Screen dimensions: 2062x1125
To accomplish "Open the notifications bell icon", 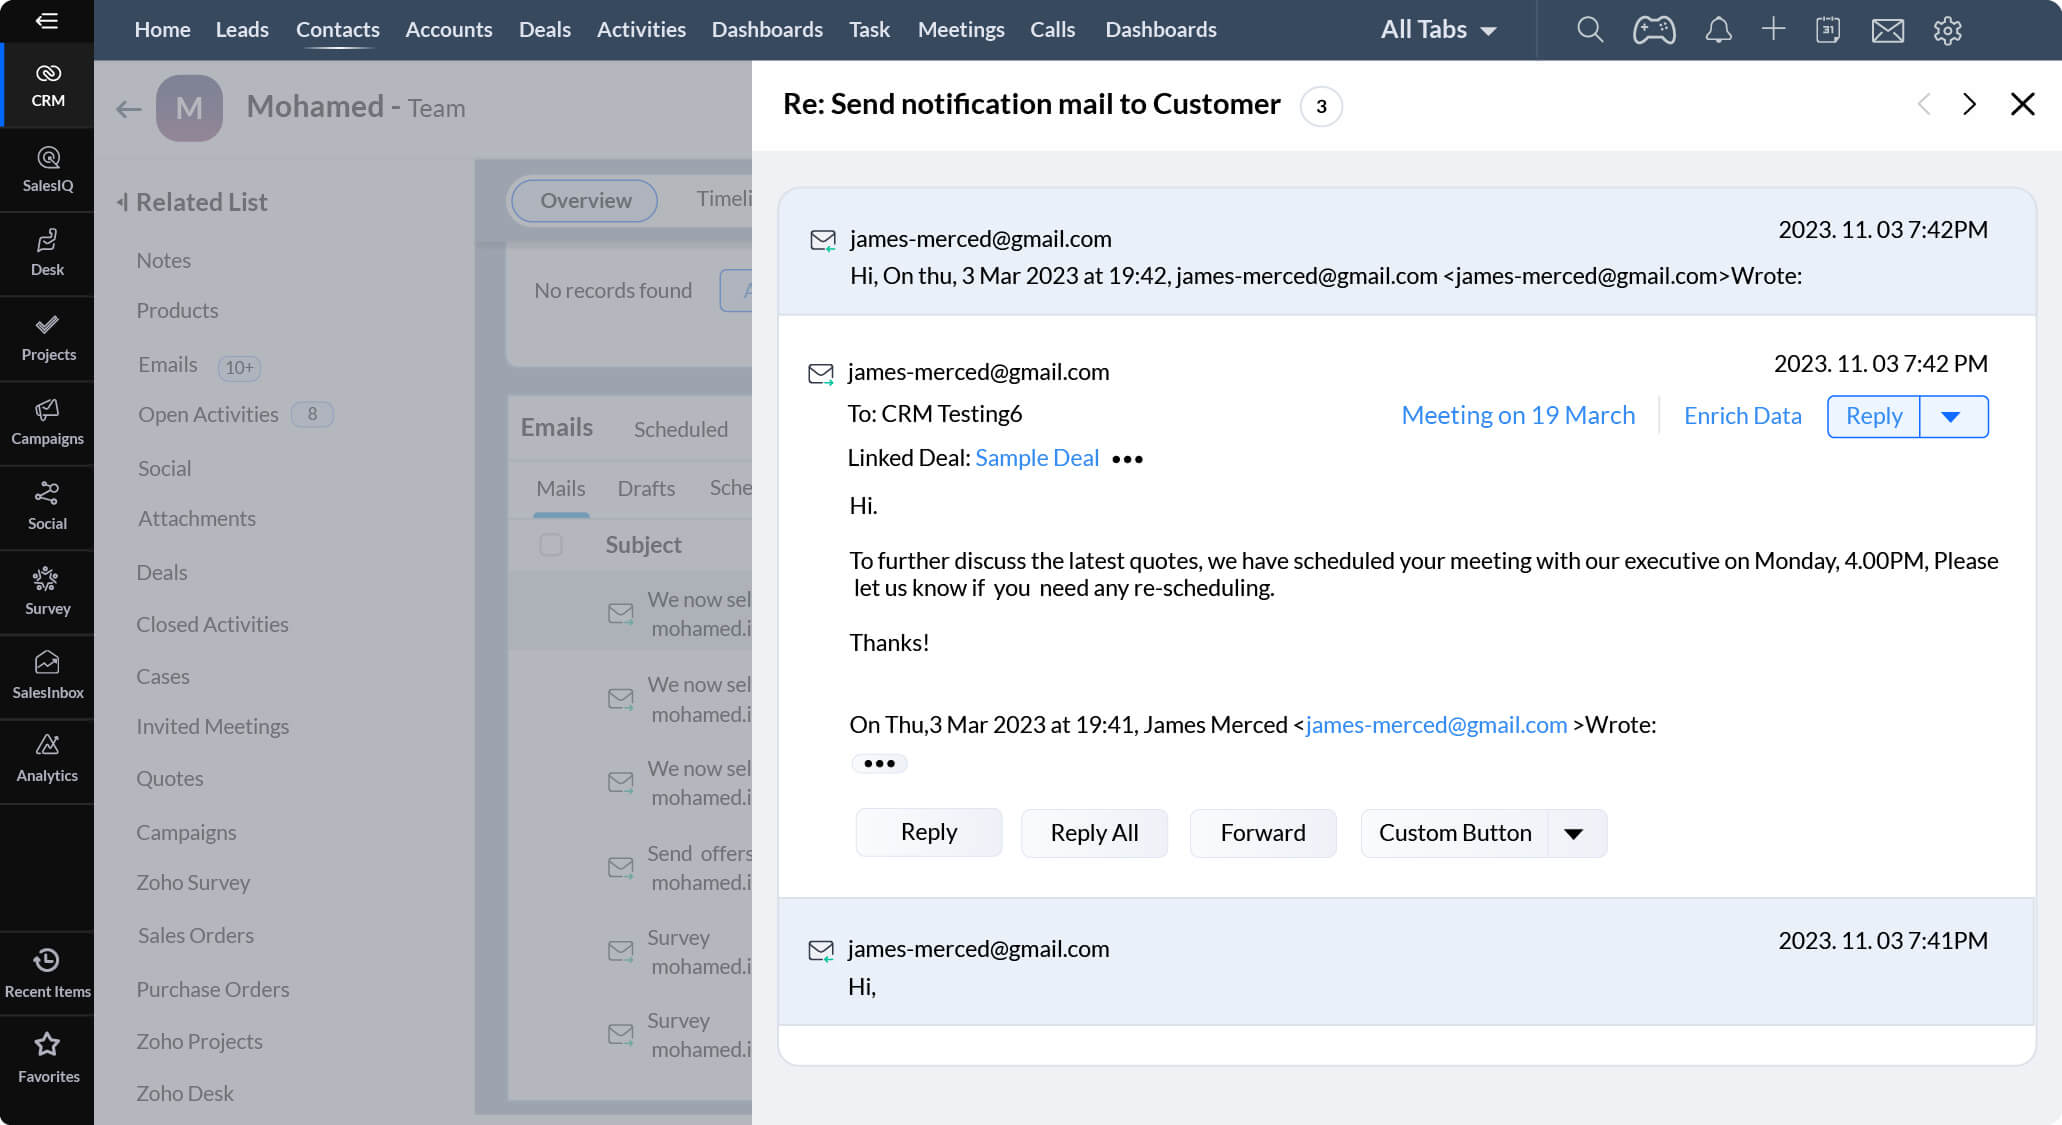I will (x=1718, y=30).
